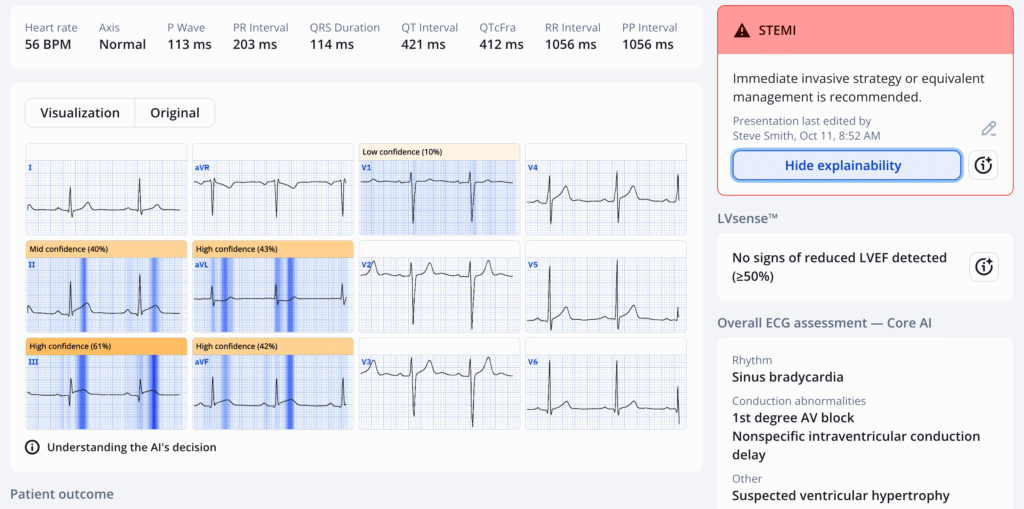Click the pencil edit icon in STEMI panel
This screenshot has width=1024, height=509.
988,128
